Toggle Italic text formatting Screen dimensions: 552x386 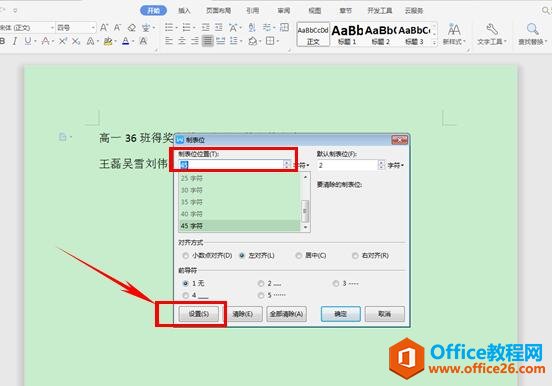pyautogui.click(x=14, y=41)
